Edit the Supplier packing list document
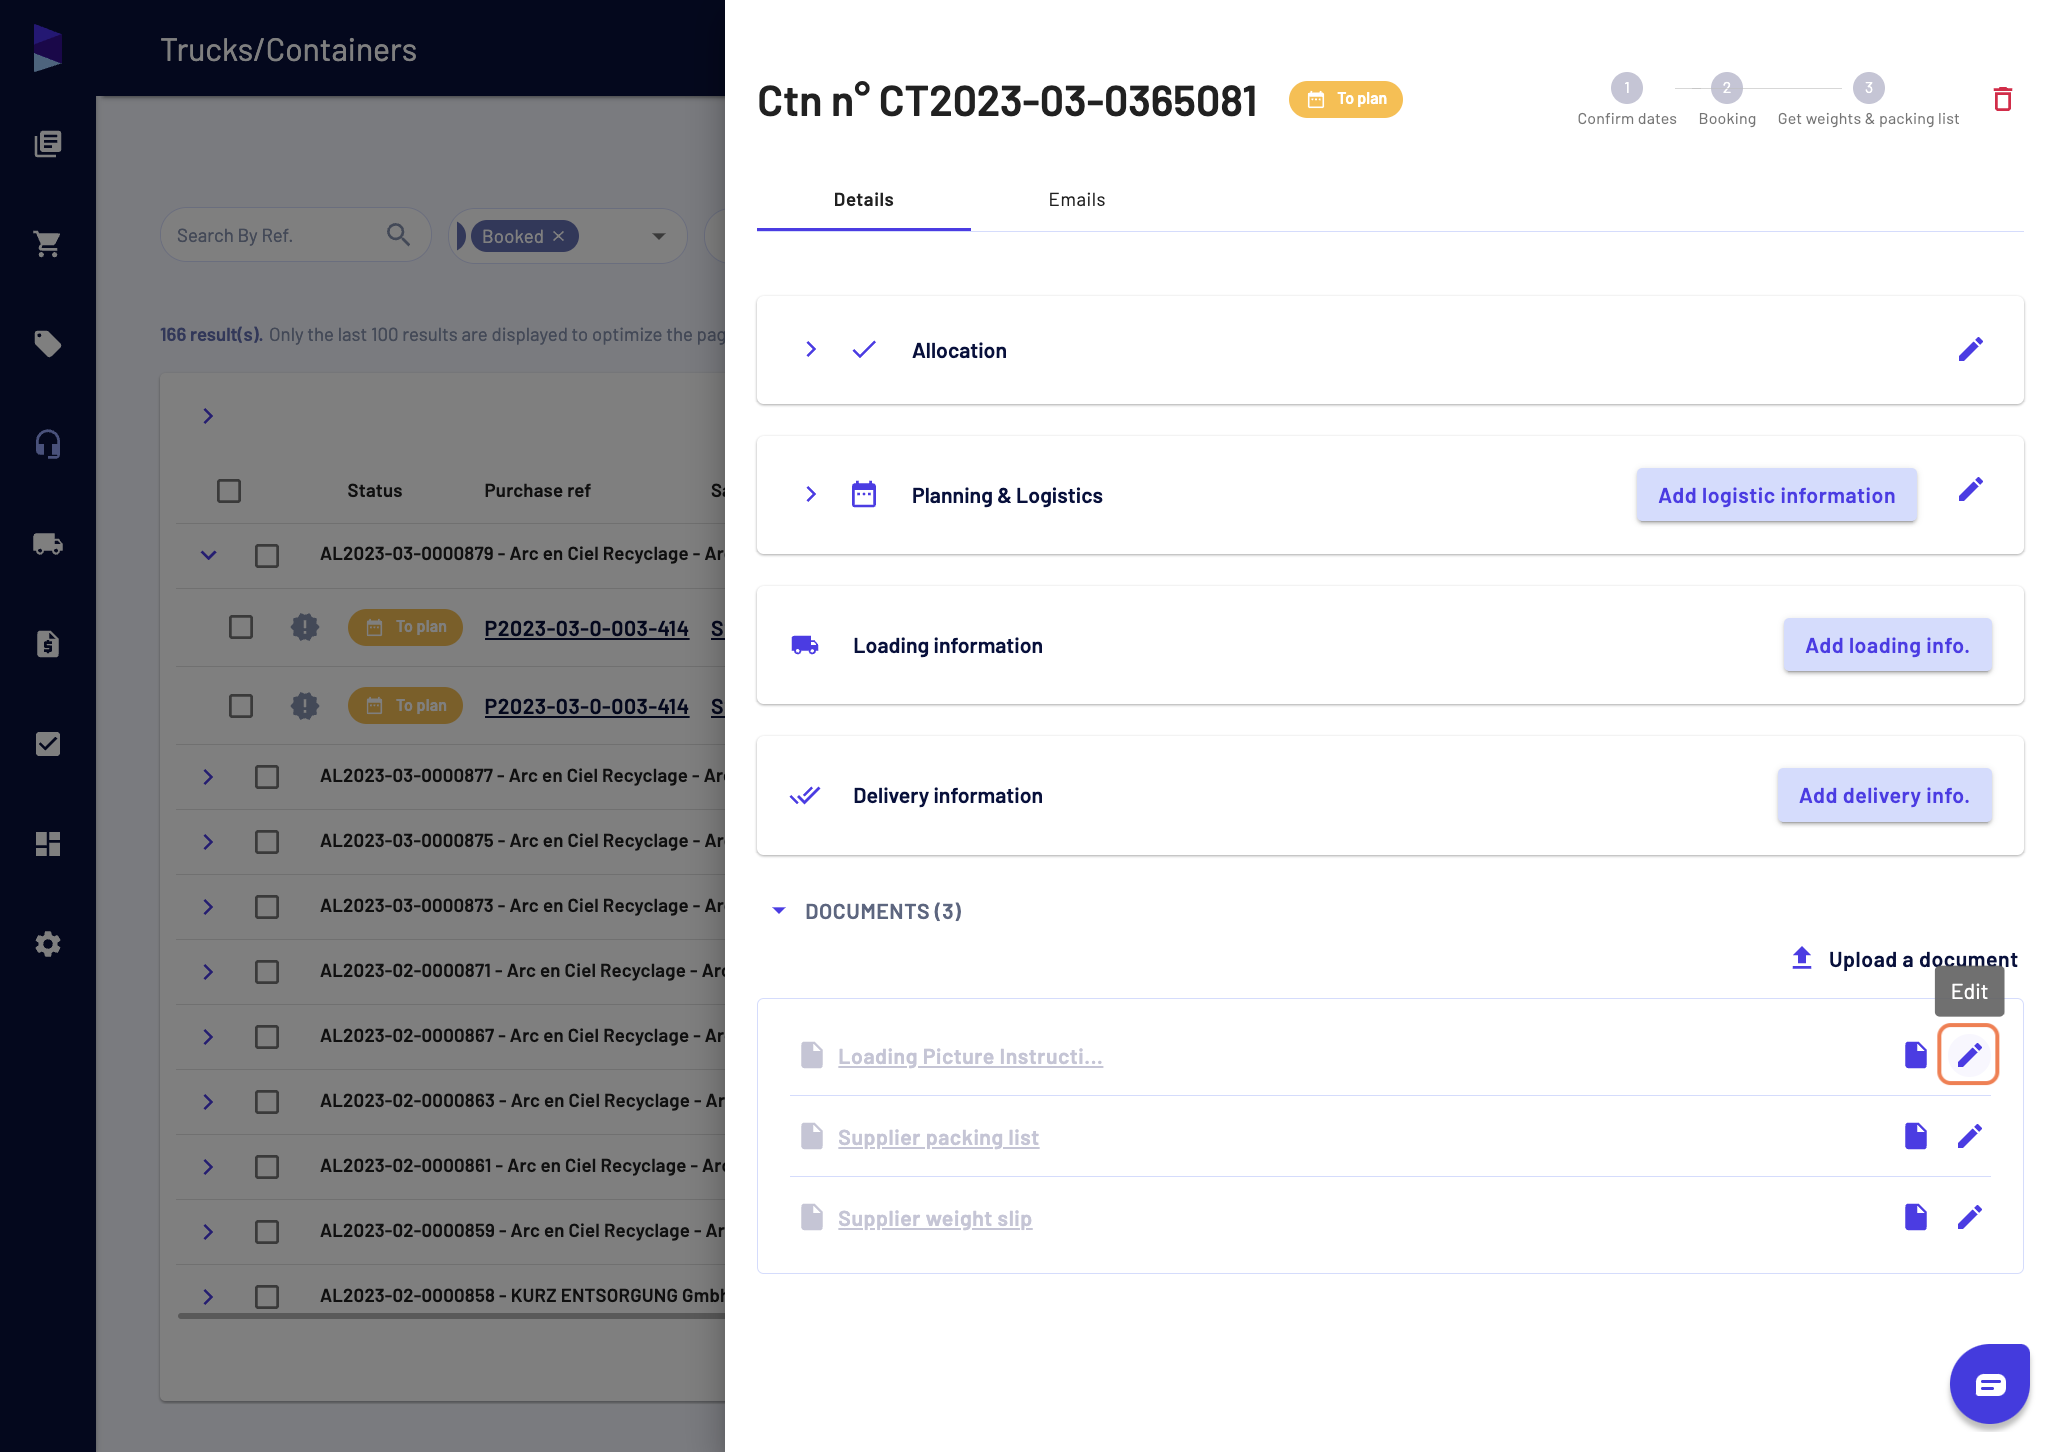This screenshot has height=1452, width=2056. [x=1969, y=1136]
